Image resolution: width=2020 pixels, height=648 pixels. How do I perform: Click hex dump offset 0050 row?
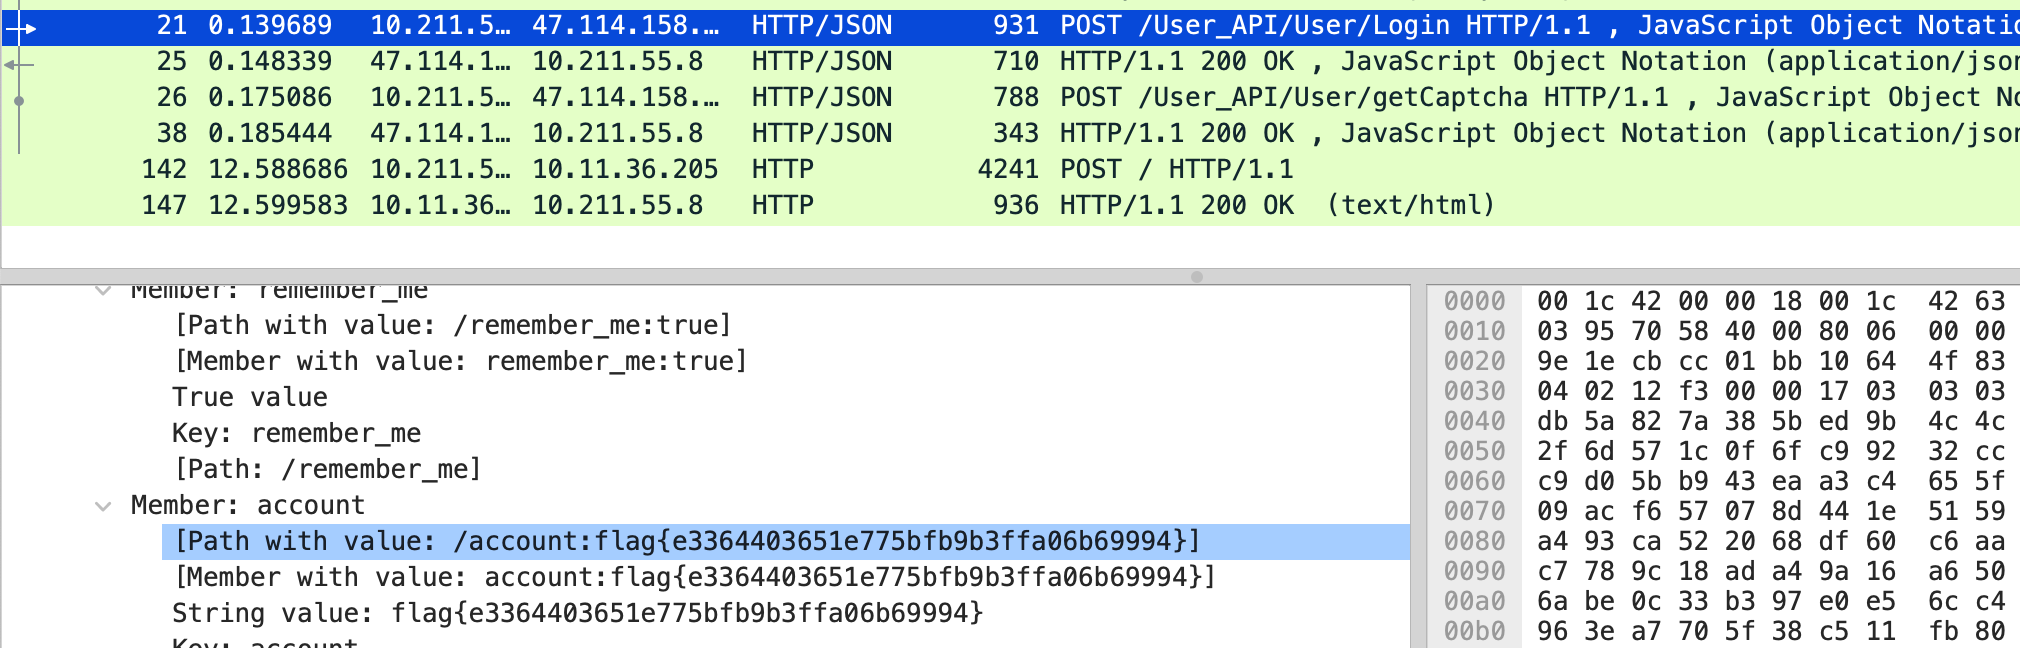tap(1474, 452)
